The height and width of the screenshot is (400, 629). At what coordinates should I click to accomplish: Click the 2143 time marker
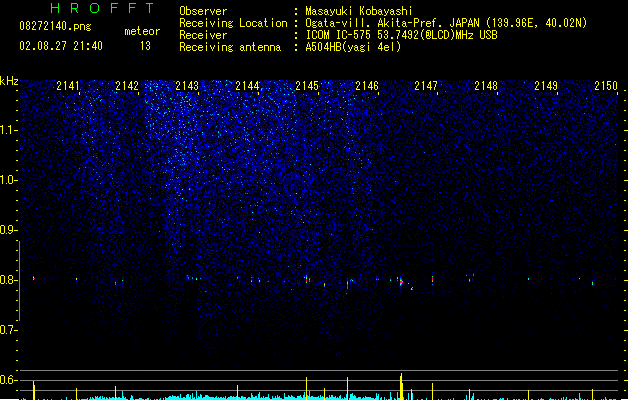(x=187, y=85)
